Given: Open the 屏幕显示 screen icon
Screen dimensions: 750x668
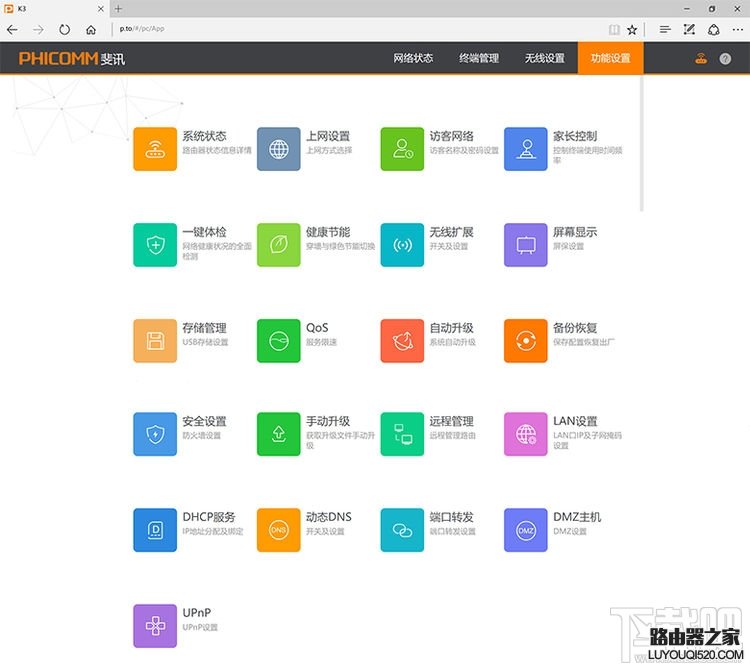Looking at the screenshot, I should (x=526, y=245).
